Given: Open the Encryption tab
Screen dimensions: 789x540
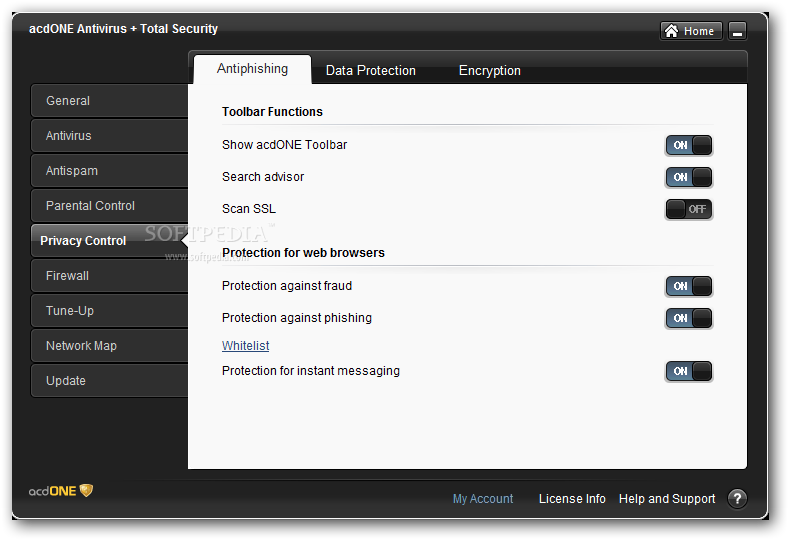Looking at the screenshot, I should pos(490,70).
